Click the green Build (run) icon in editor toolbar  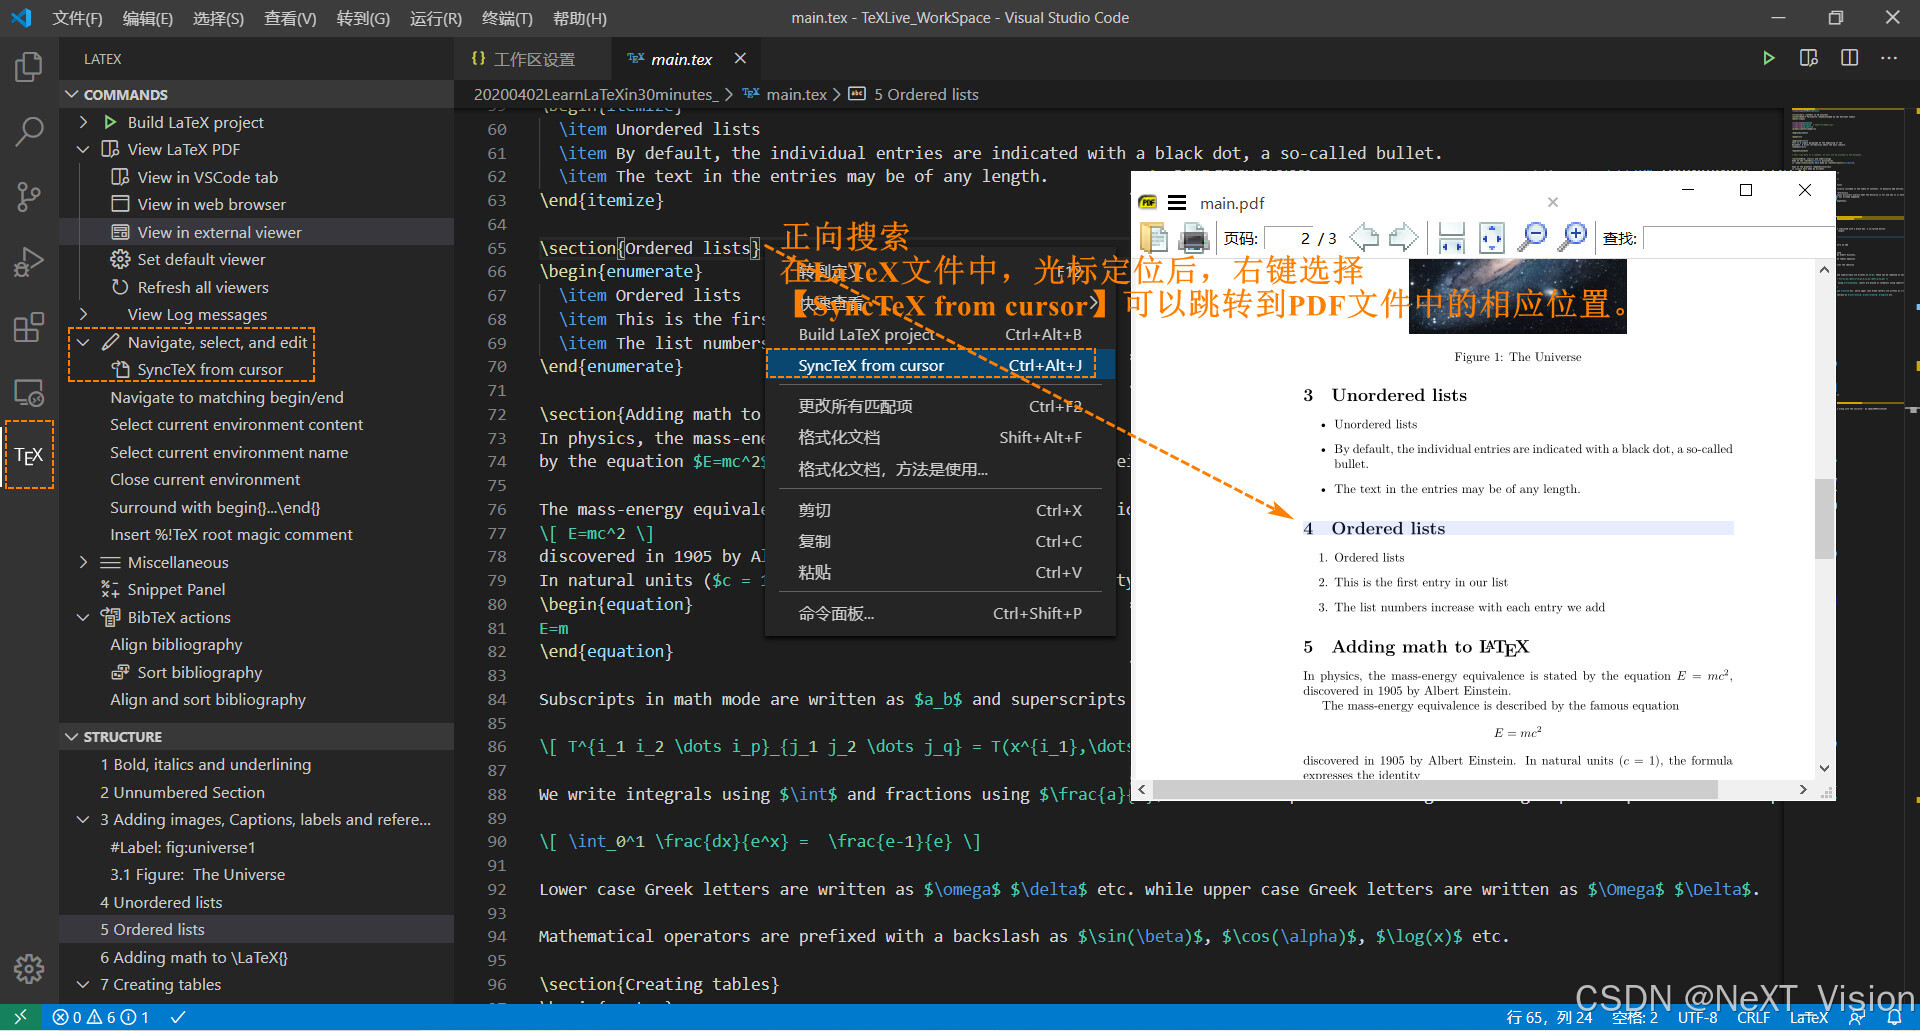(1768, 58)
